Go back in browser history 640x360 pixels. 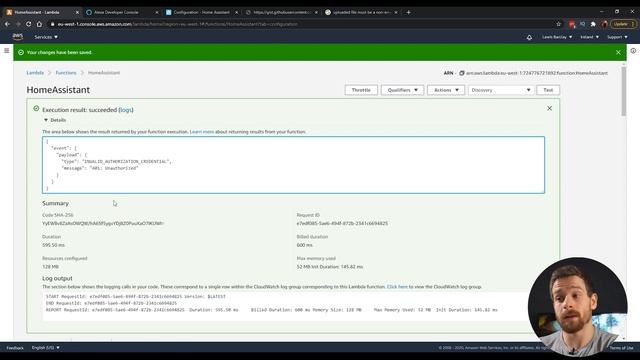pos(7,24)
